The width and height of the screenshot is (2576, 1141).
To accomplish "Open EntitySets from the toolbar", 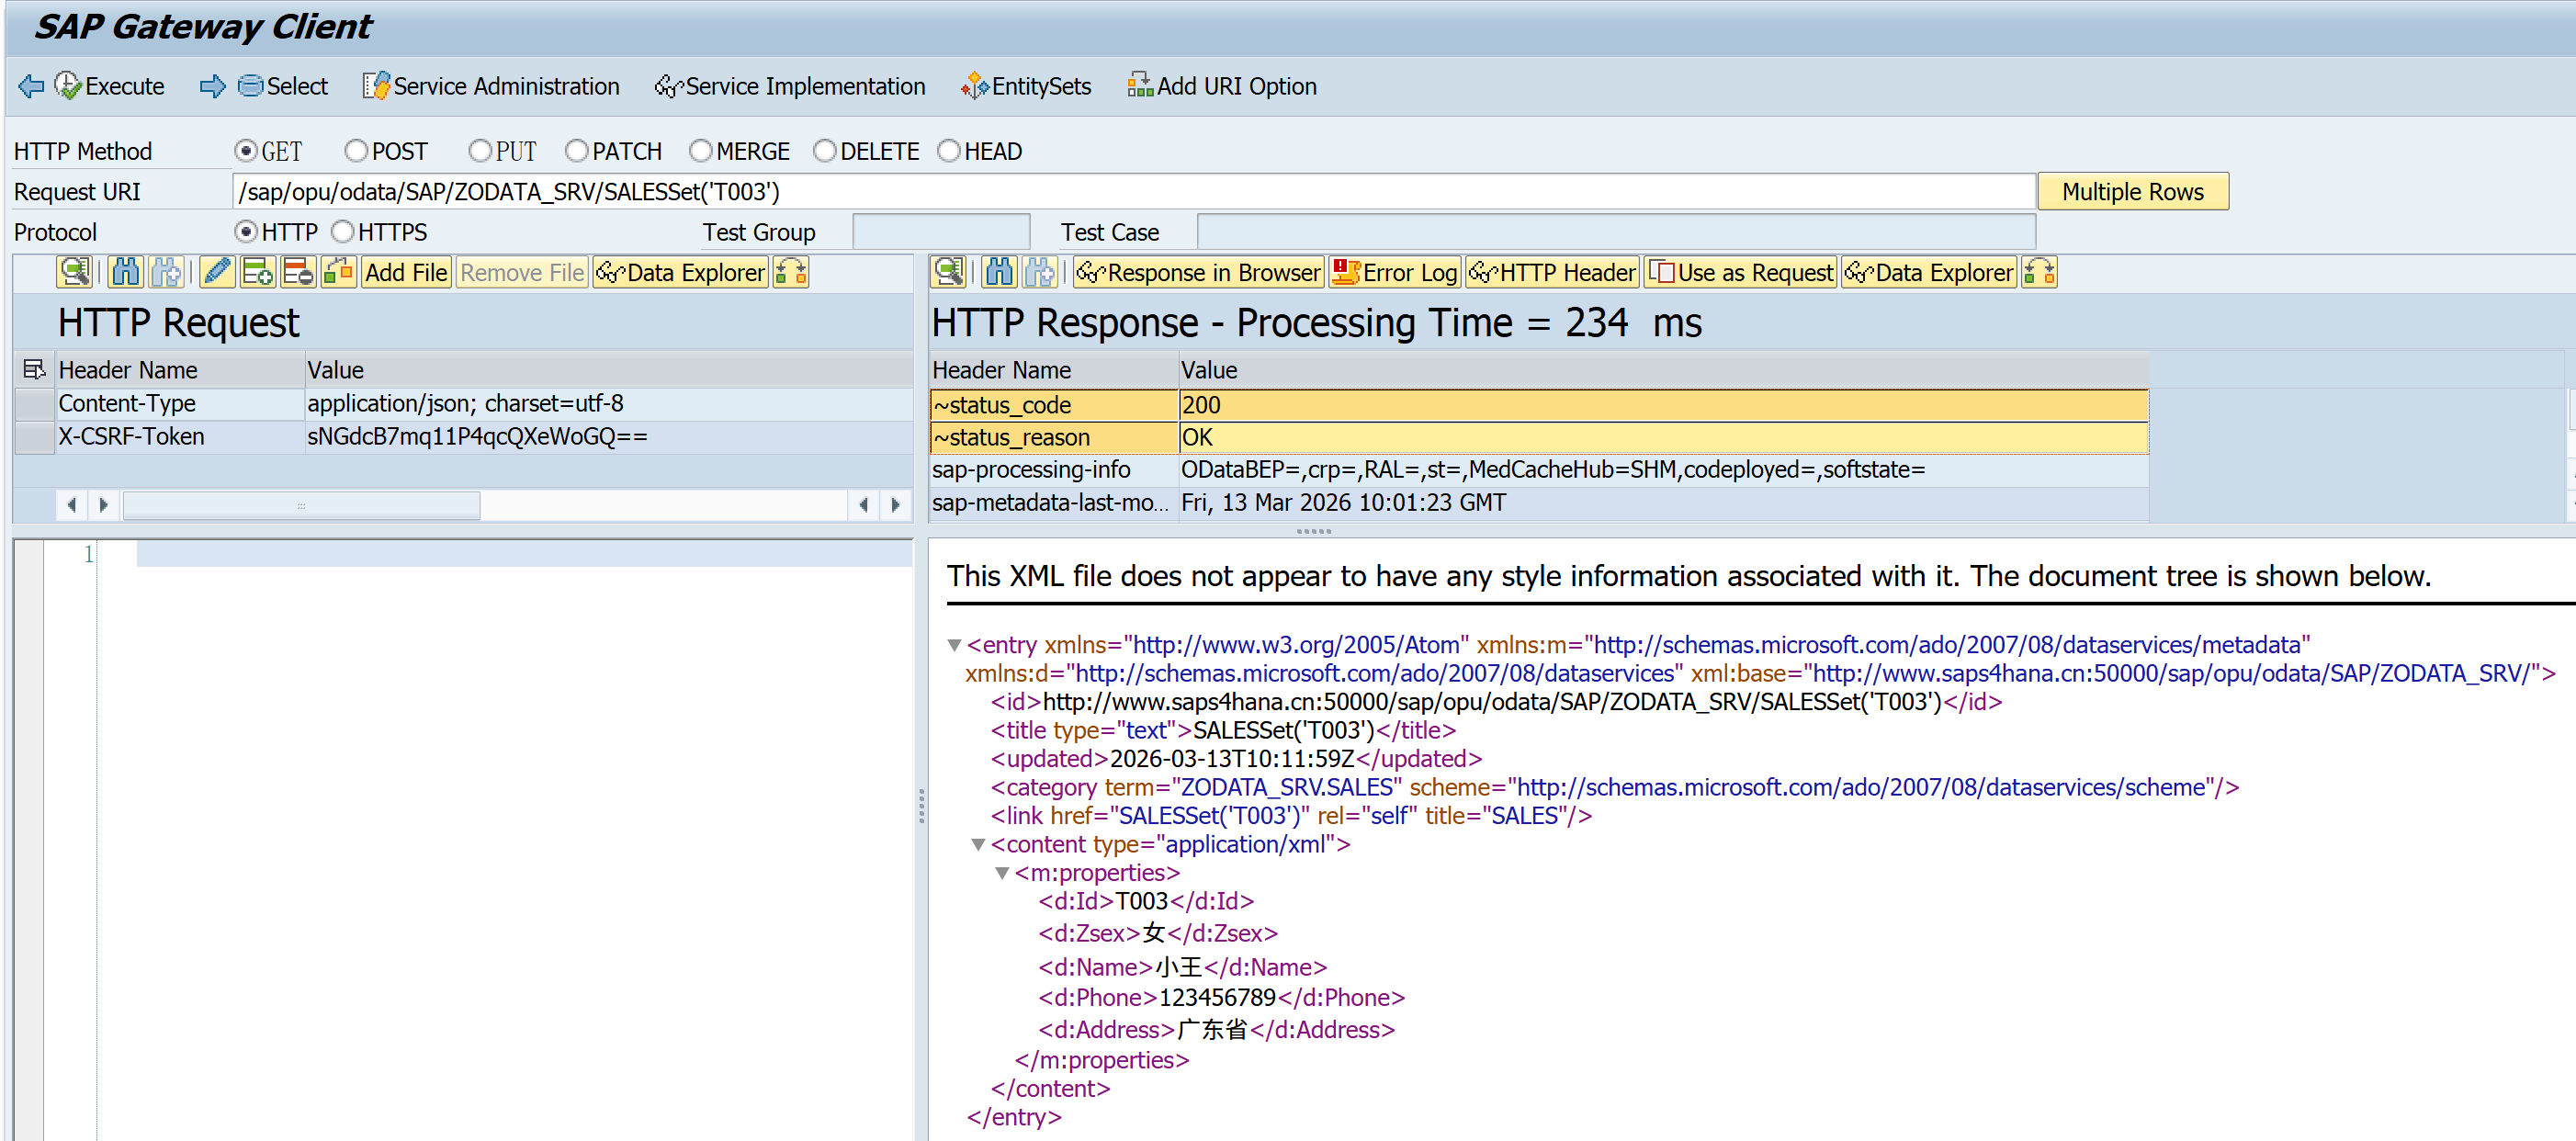I will [1026, 86].
